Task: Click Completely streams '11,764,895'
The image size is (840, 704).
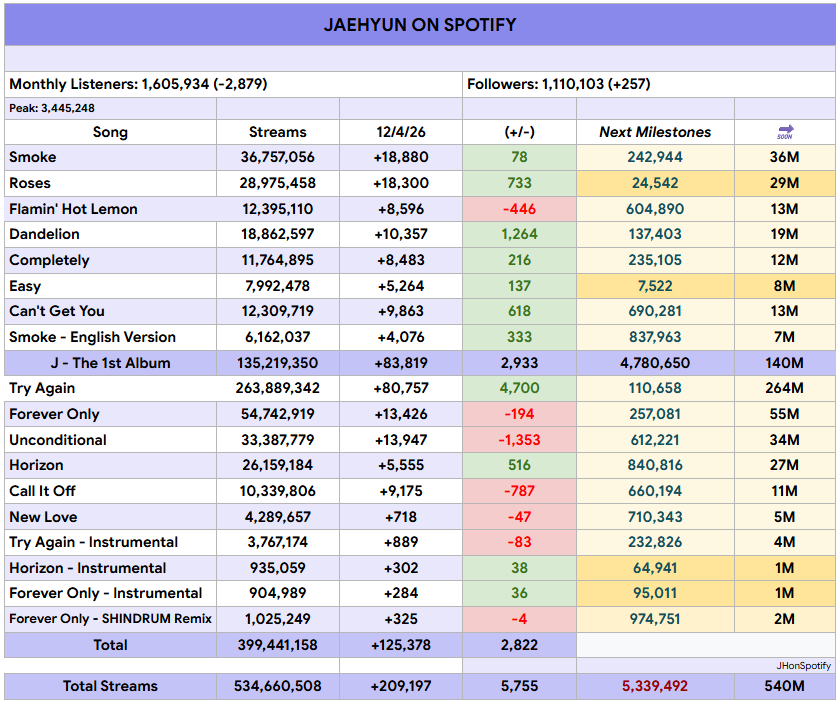Action: pyautogui.click(x=278, y=260)
